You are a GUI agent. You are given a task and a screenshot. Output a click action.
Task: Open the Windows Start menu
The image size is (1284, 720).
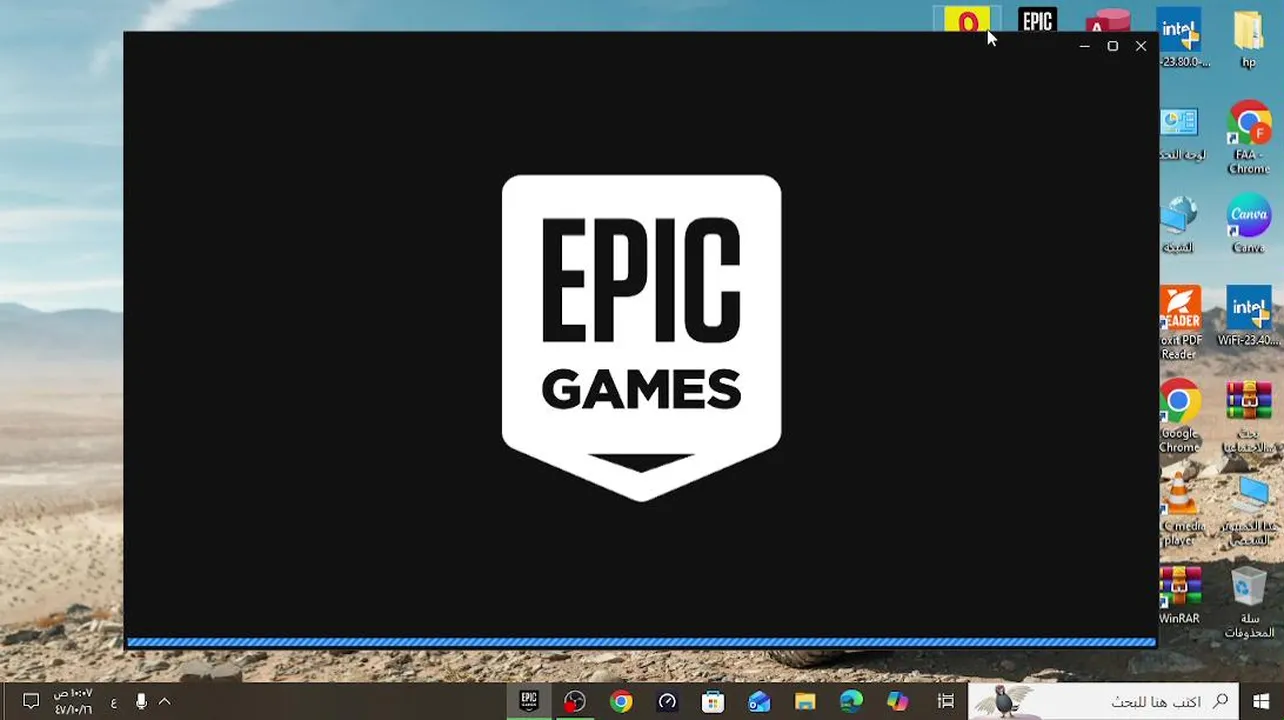click(1261, 701)
